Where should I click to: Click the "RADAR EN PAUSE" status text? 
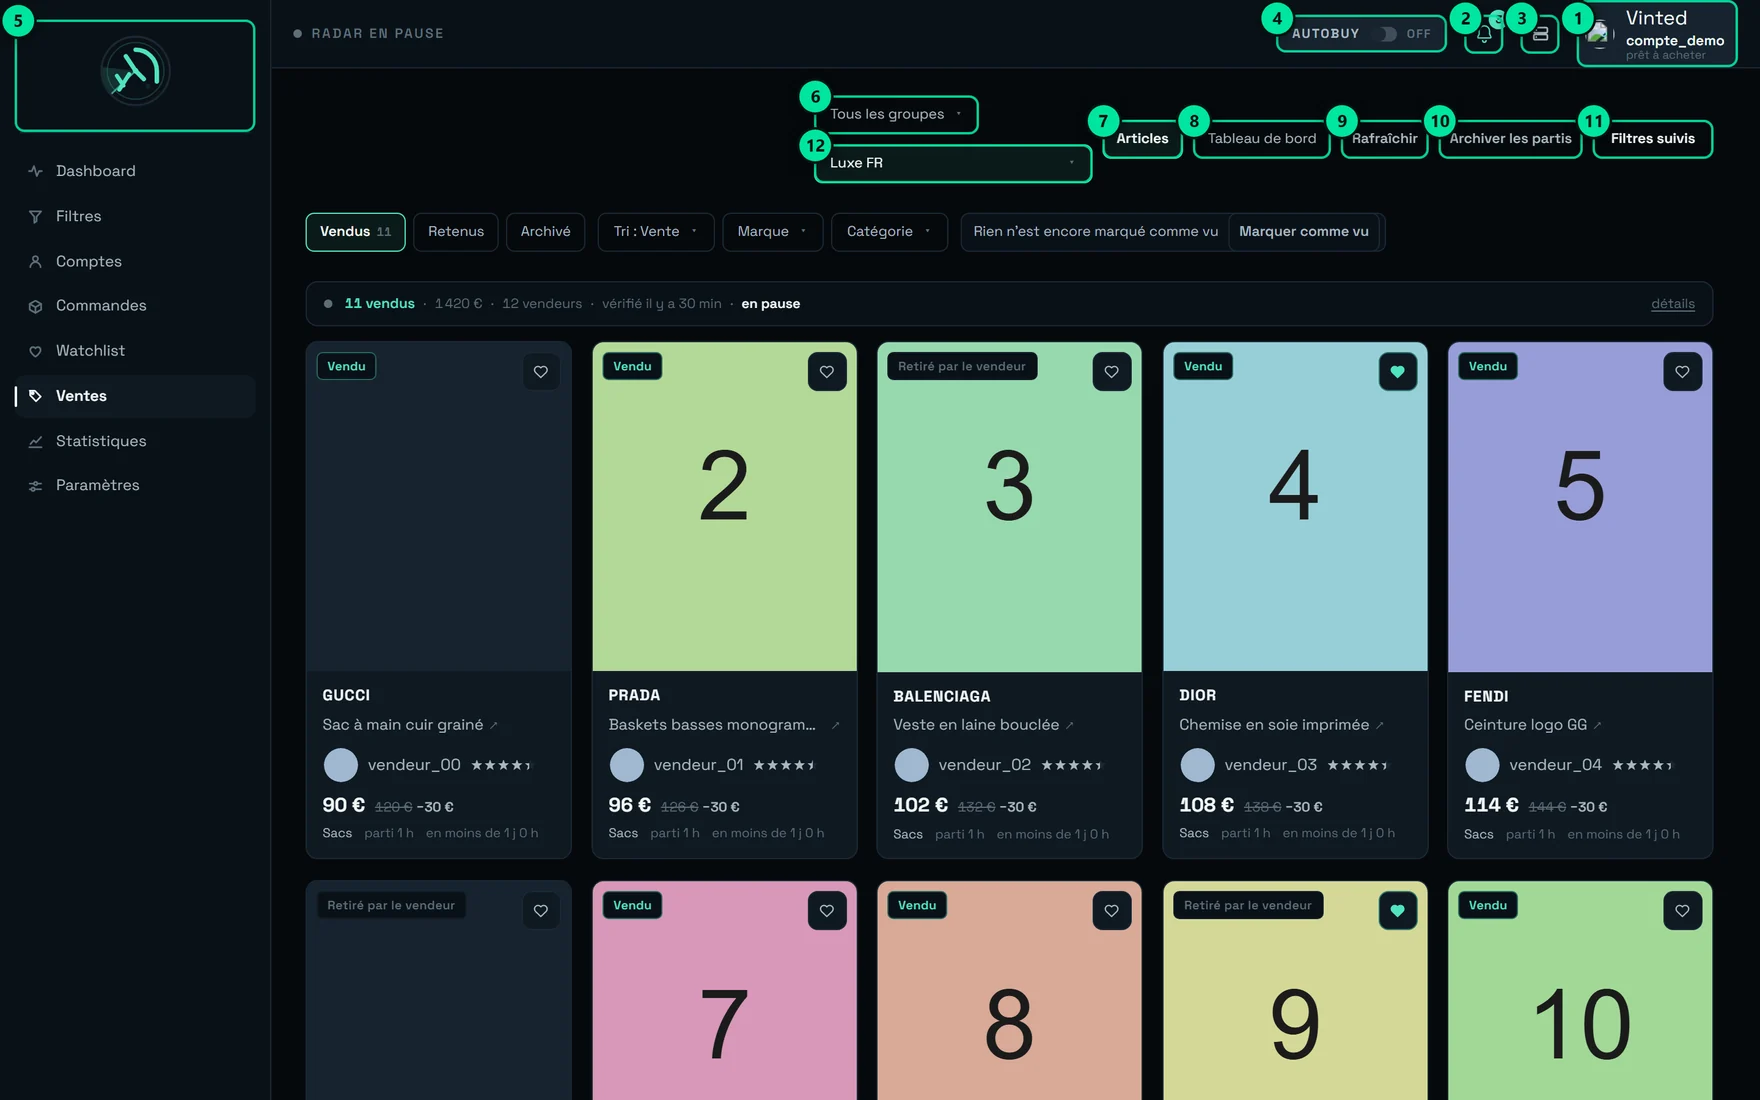(378, 34)
